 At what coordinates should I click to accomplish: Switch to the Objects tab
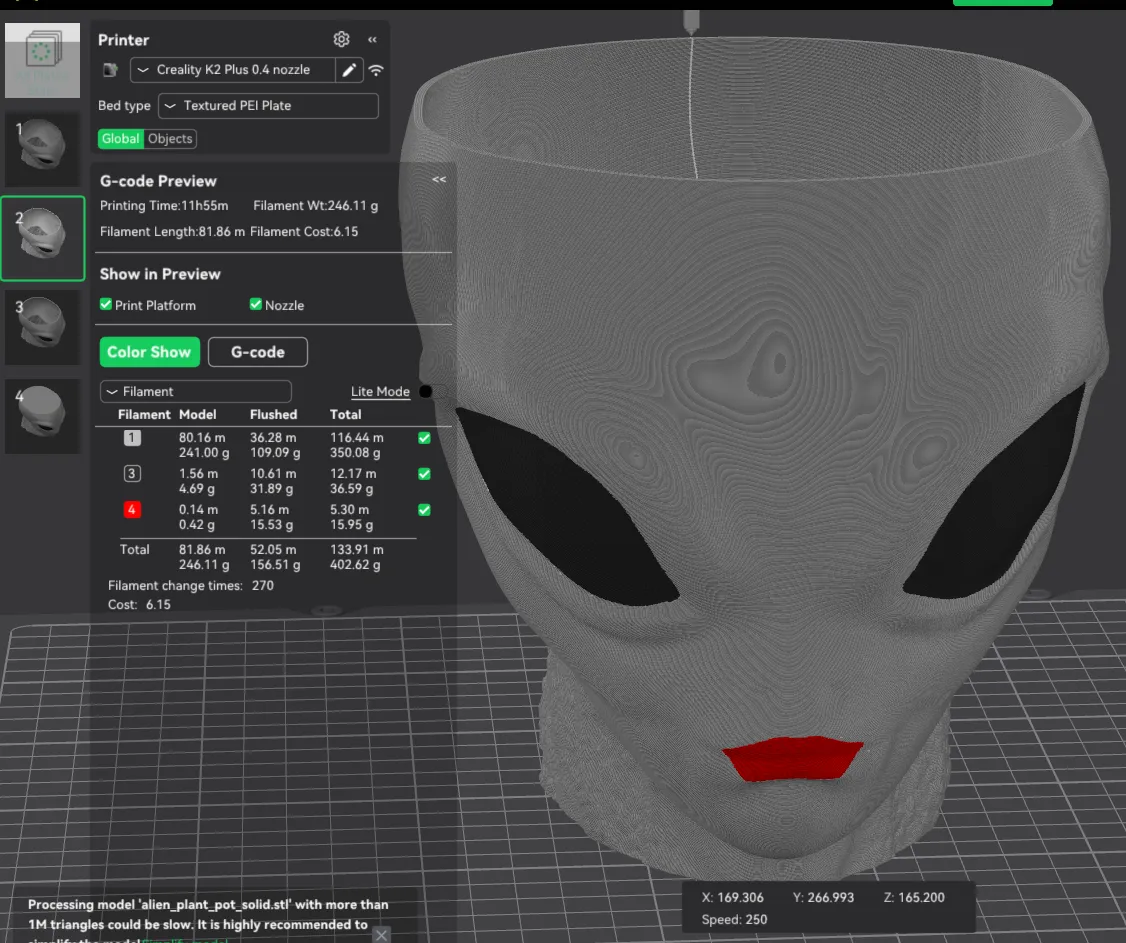click(x=170, y=139)
